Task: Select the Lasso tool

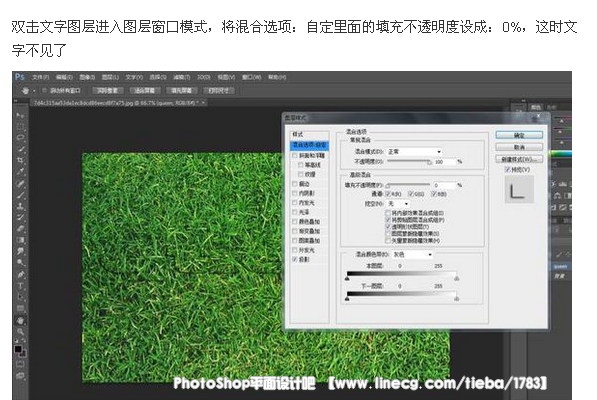Action: coord(20,137)
